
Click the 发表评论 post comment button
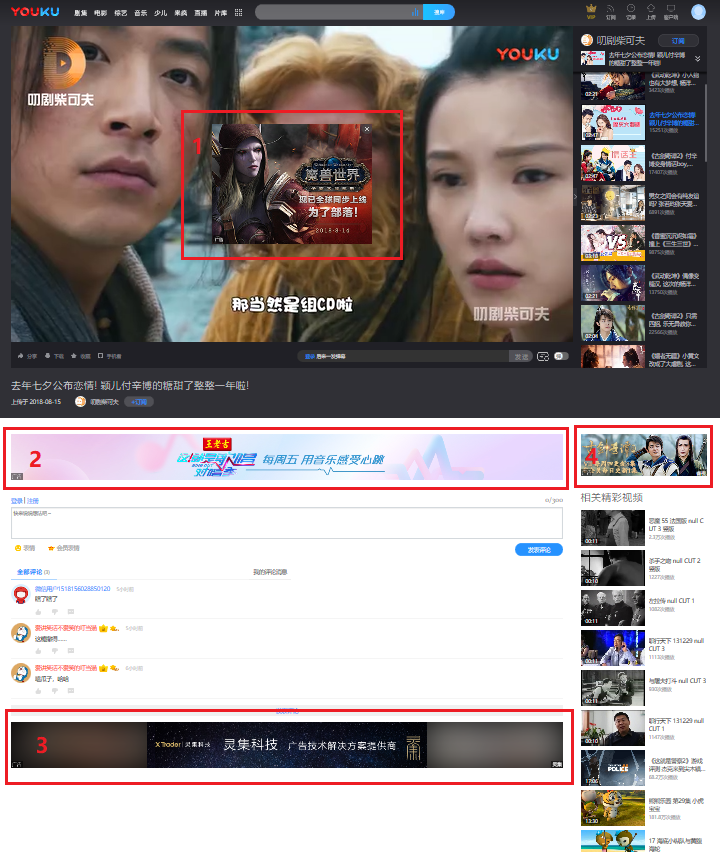pos(539,550)
